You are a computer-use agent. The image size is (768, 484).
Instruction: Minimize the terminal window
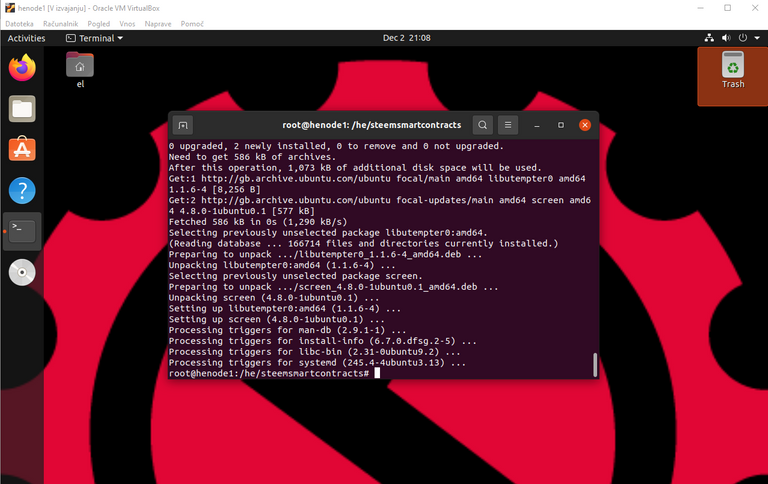point(537,125)
